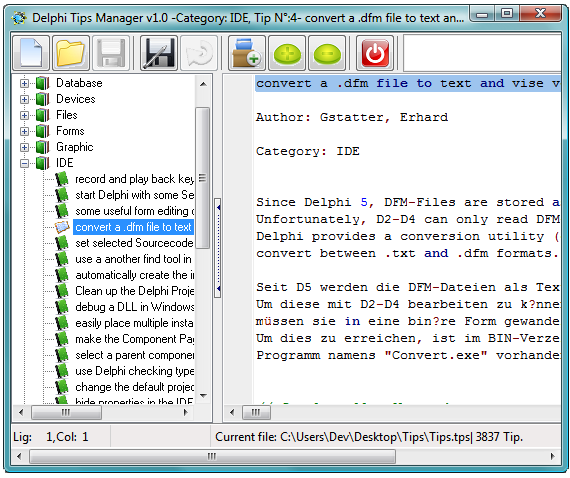Expand the Forms category node
570x478 pixels.
pyautogui.click(x=24, y=131)
